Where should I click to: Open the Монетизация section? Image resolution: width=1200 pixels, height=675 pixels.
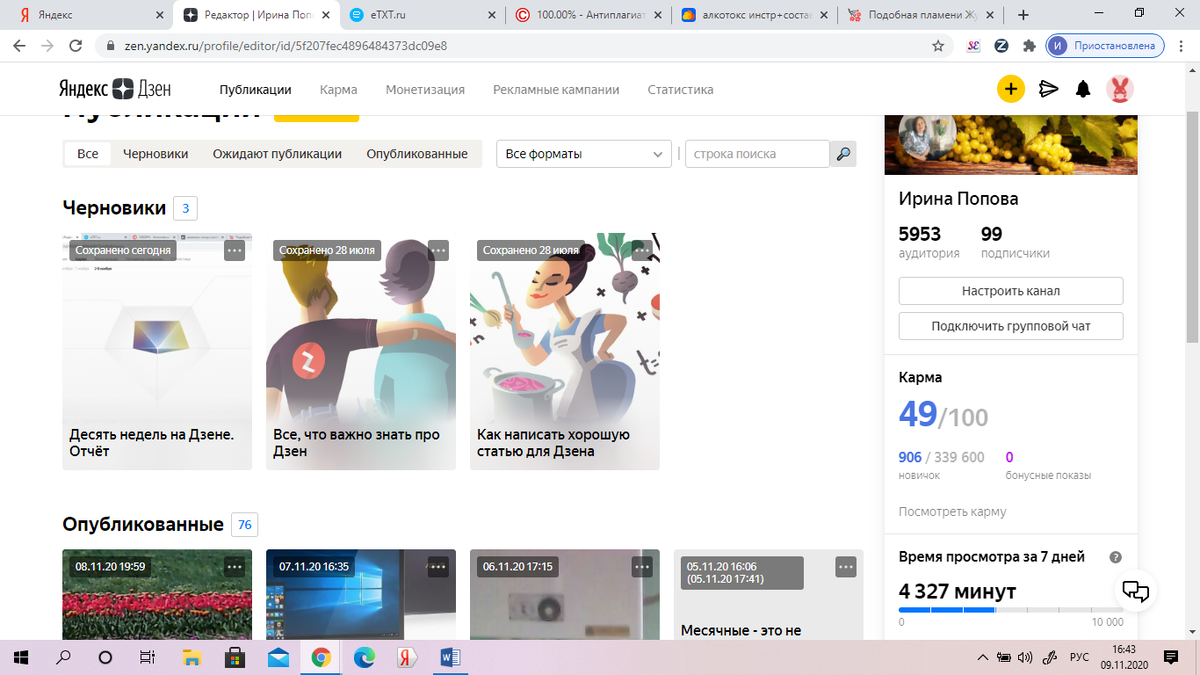(425, 89)
